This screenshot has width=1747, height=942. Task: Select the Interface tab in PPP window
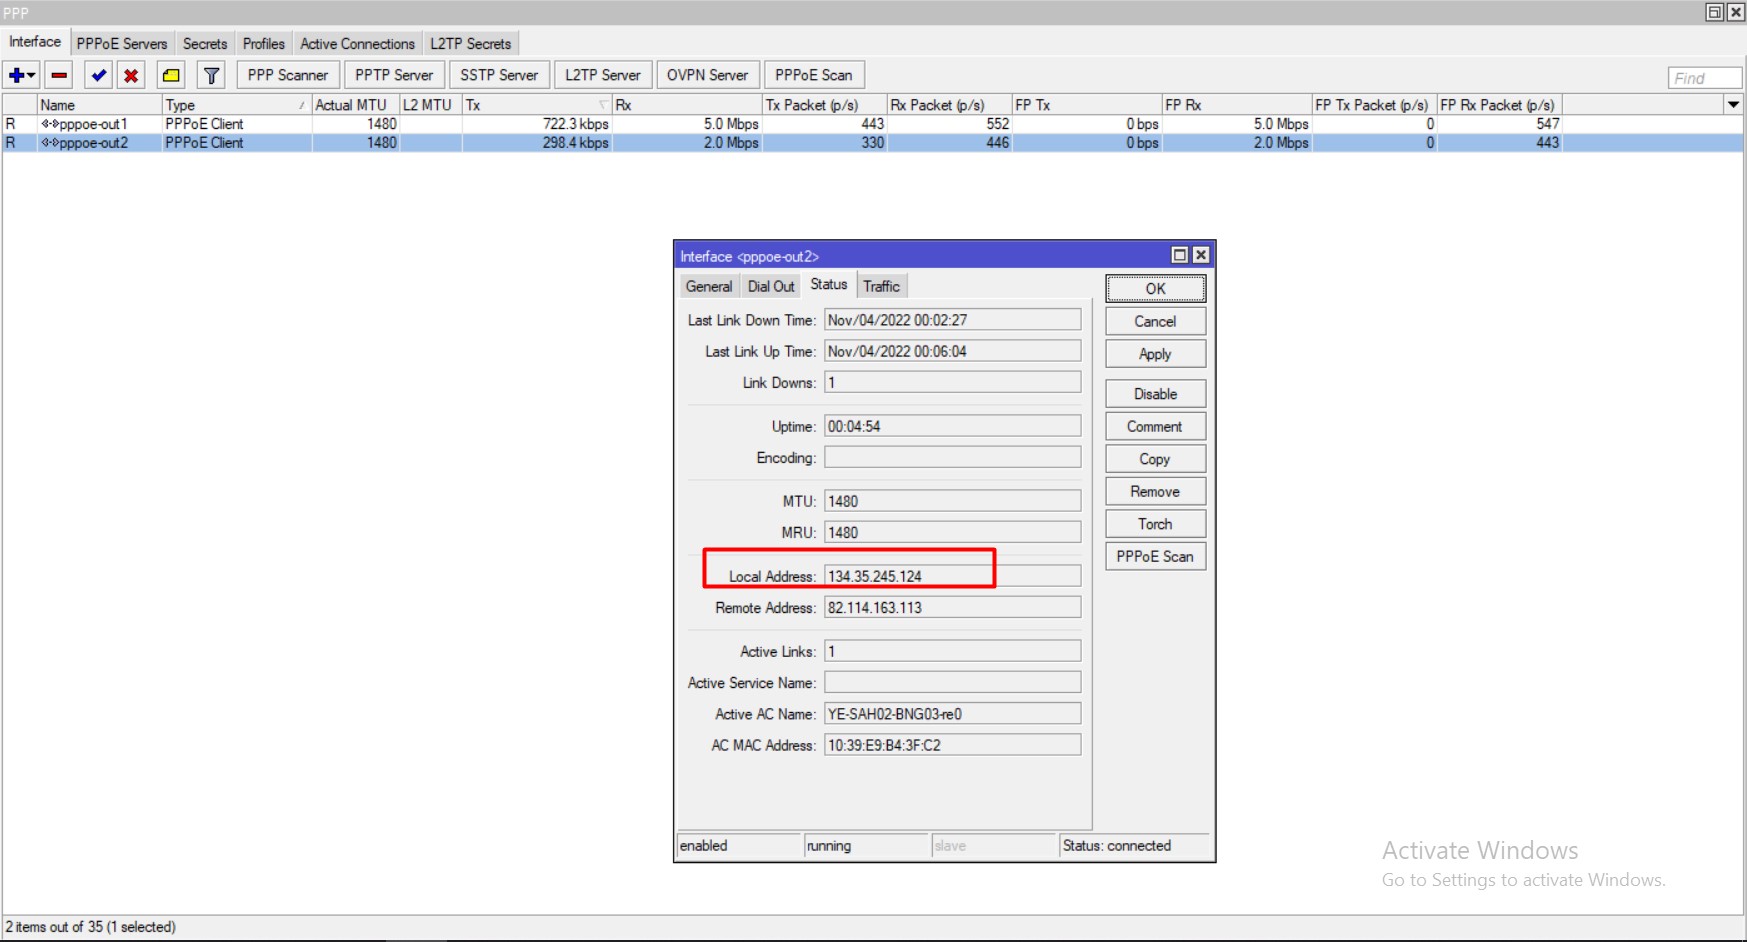point(35,42)
